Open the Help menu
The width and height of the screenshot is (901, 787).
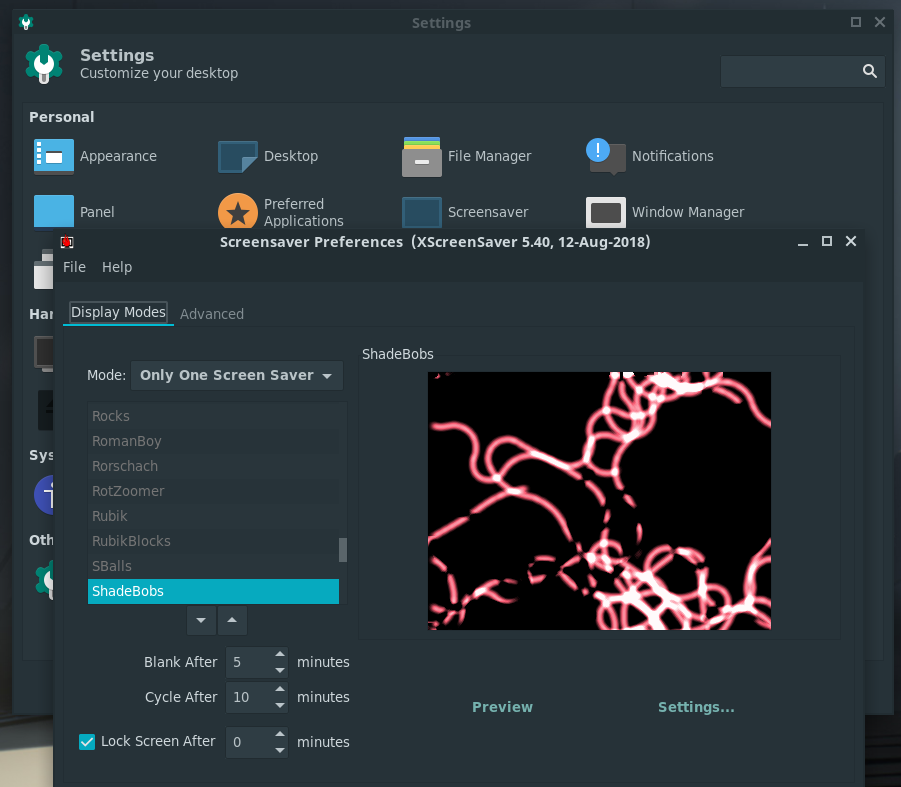point(117,267)
